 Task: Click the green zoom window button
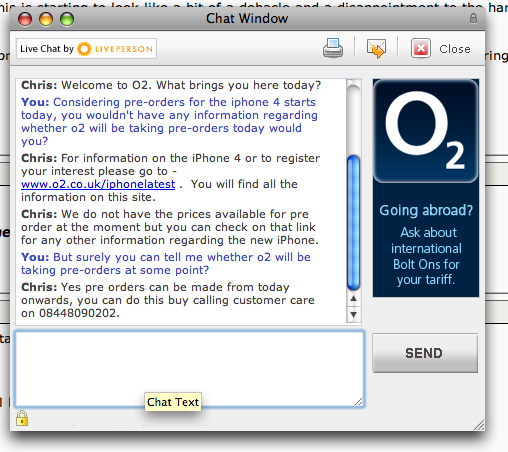(x=67, y=19)
